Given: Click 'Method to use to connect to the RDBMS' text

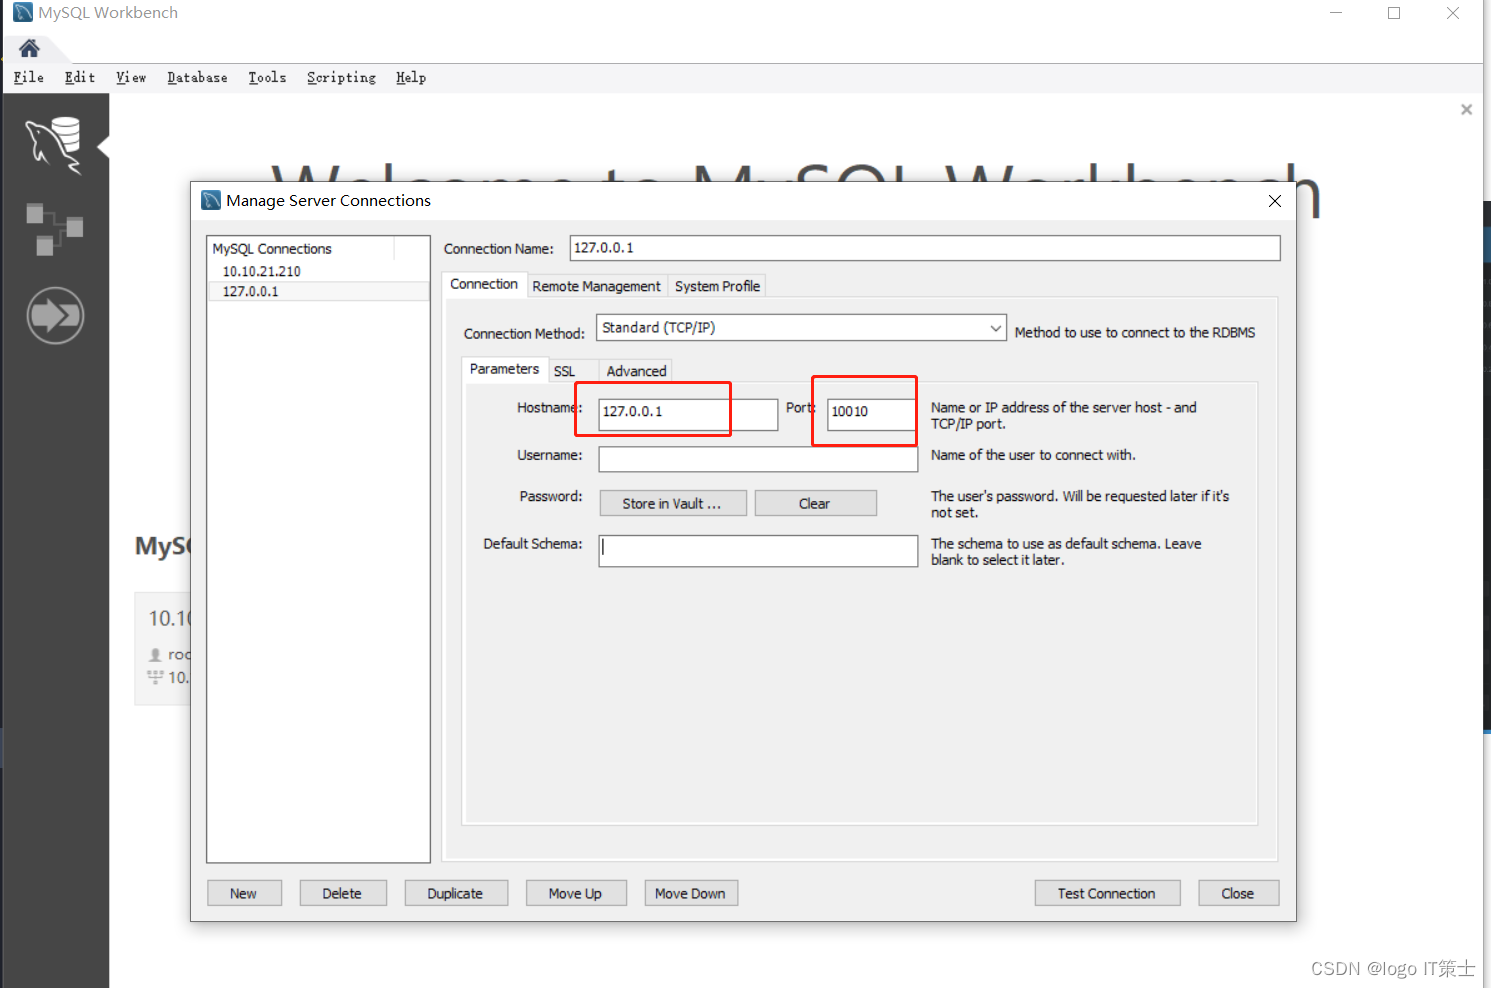Looking at the screenshot, I should click(x=1135, y=332).
